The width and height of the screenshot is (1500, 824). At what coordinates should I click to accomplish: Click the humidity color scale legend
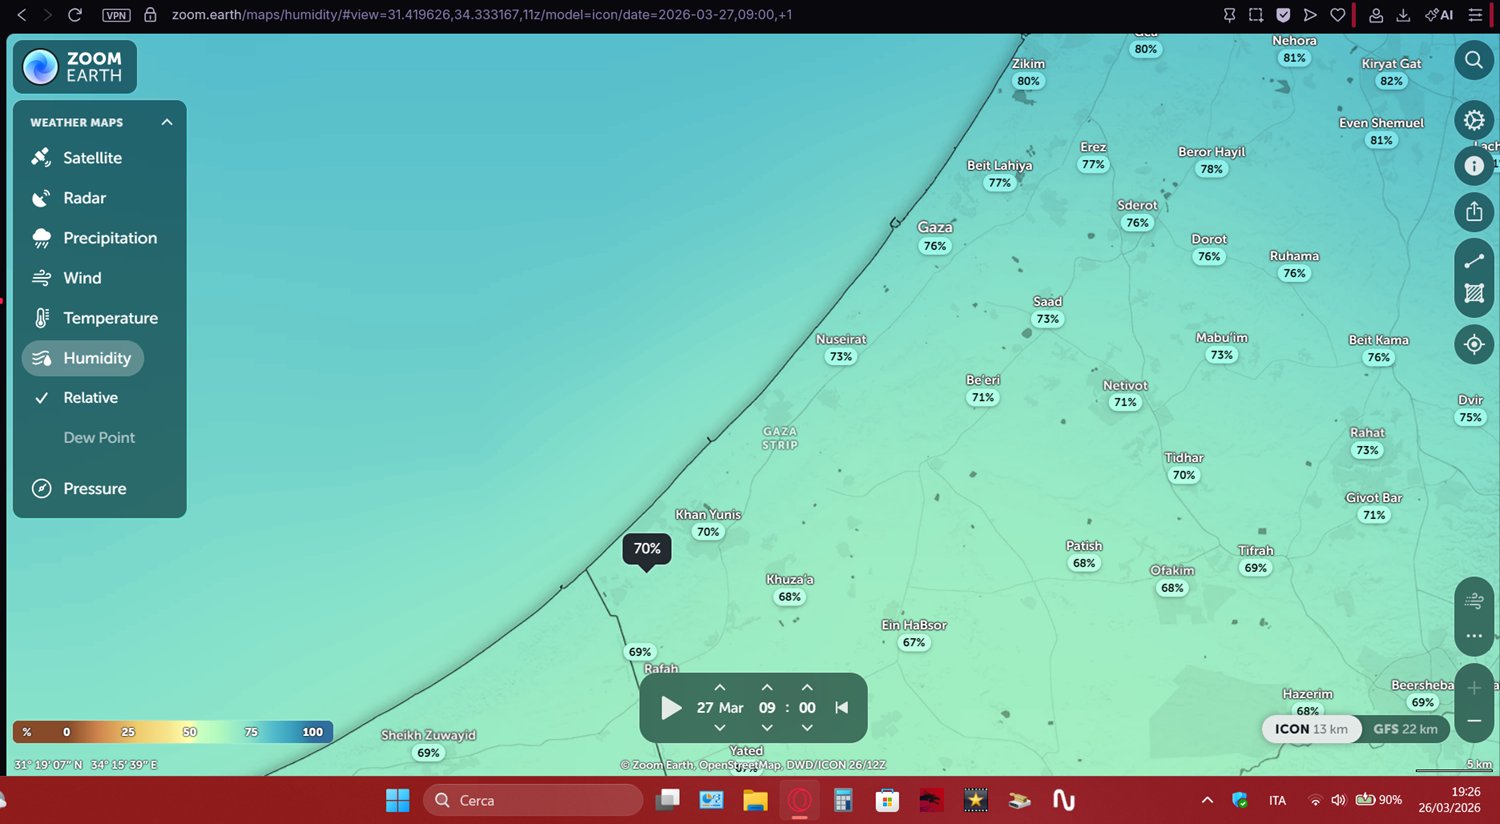point(173,732)
